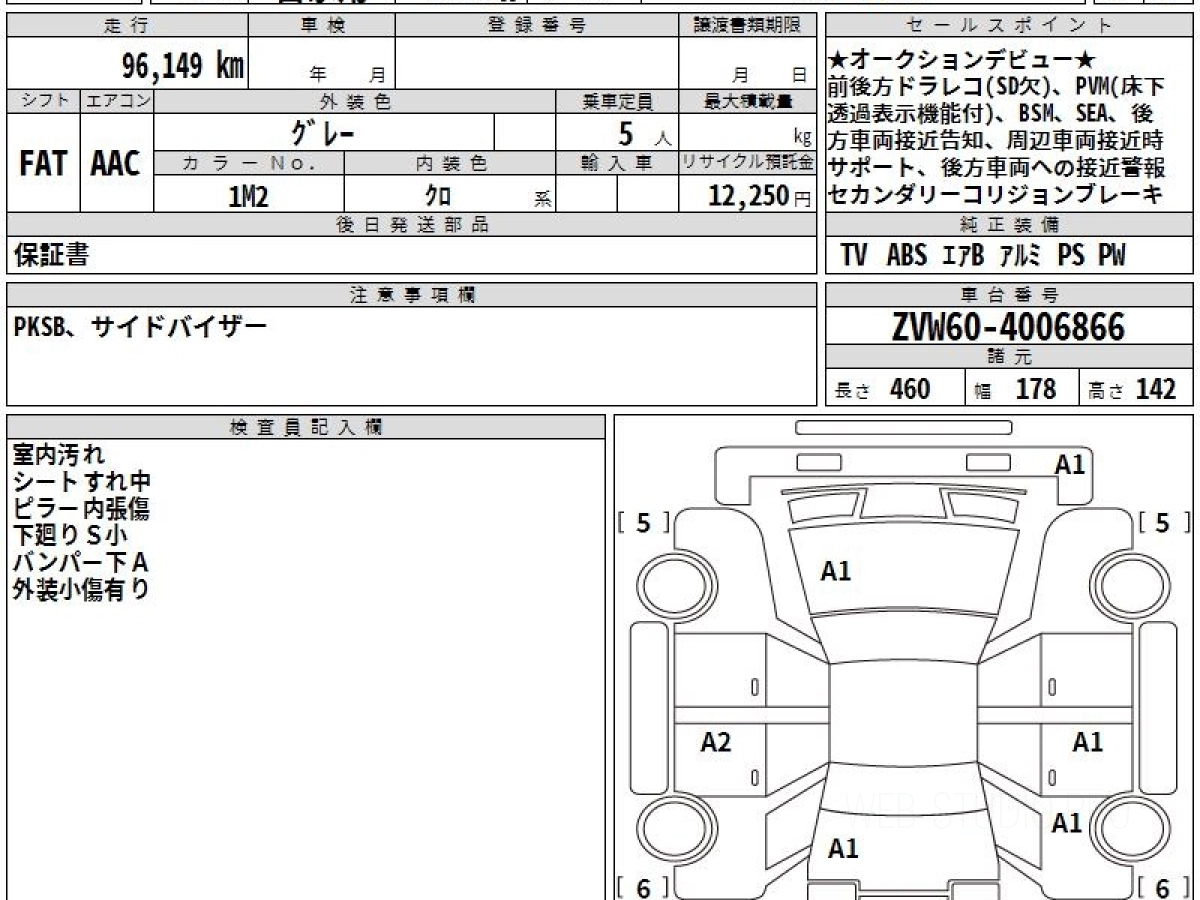Select the line starting 前後方ドラレコ(SD欠)
Image resolution: width=1200 pixels, height=900 pixels.
click(997, 86)
